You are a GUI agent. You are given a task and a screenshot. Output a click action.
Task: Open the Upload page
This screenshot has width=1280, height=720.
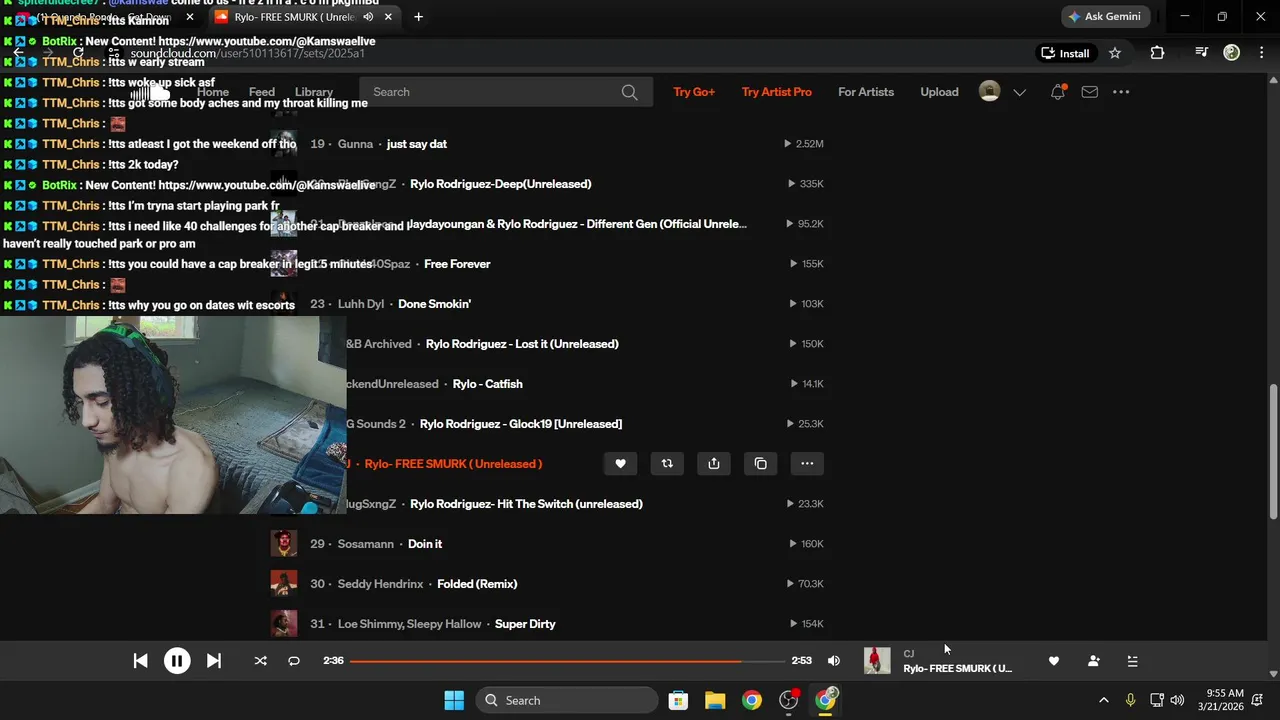click(939, 92)
